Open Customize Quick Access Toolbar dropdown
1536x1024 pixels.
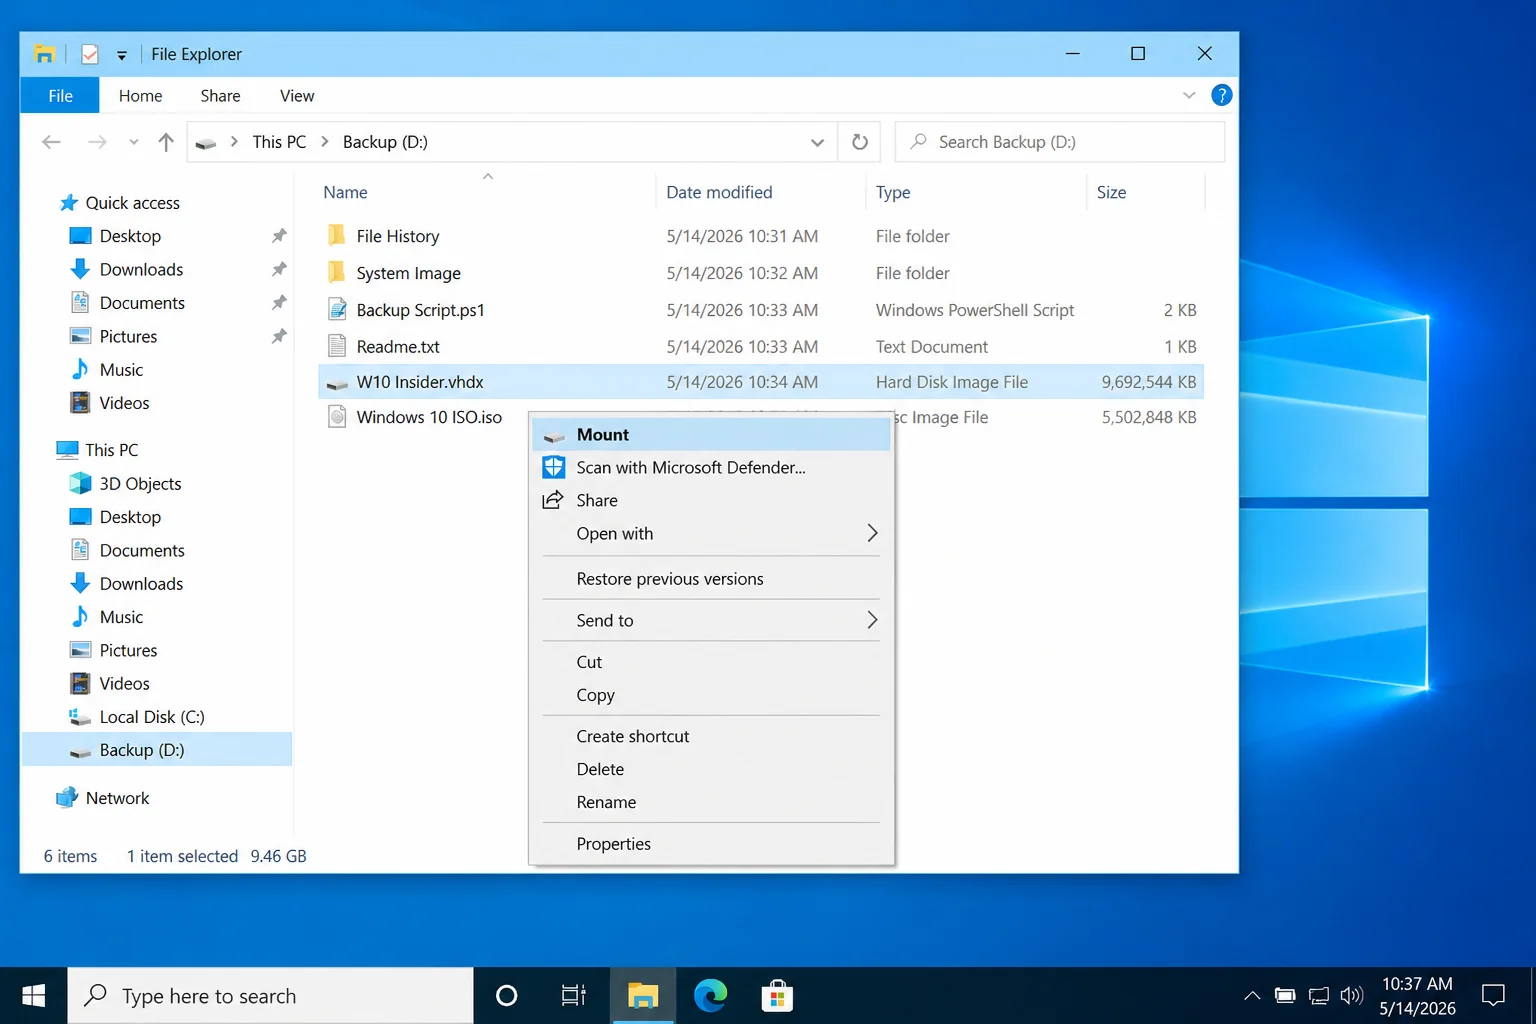[x=121, y=55]
